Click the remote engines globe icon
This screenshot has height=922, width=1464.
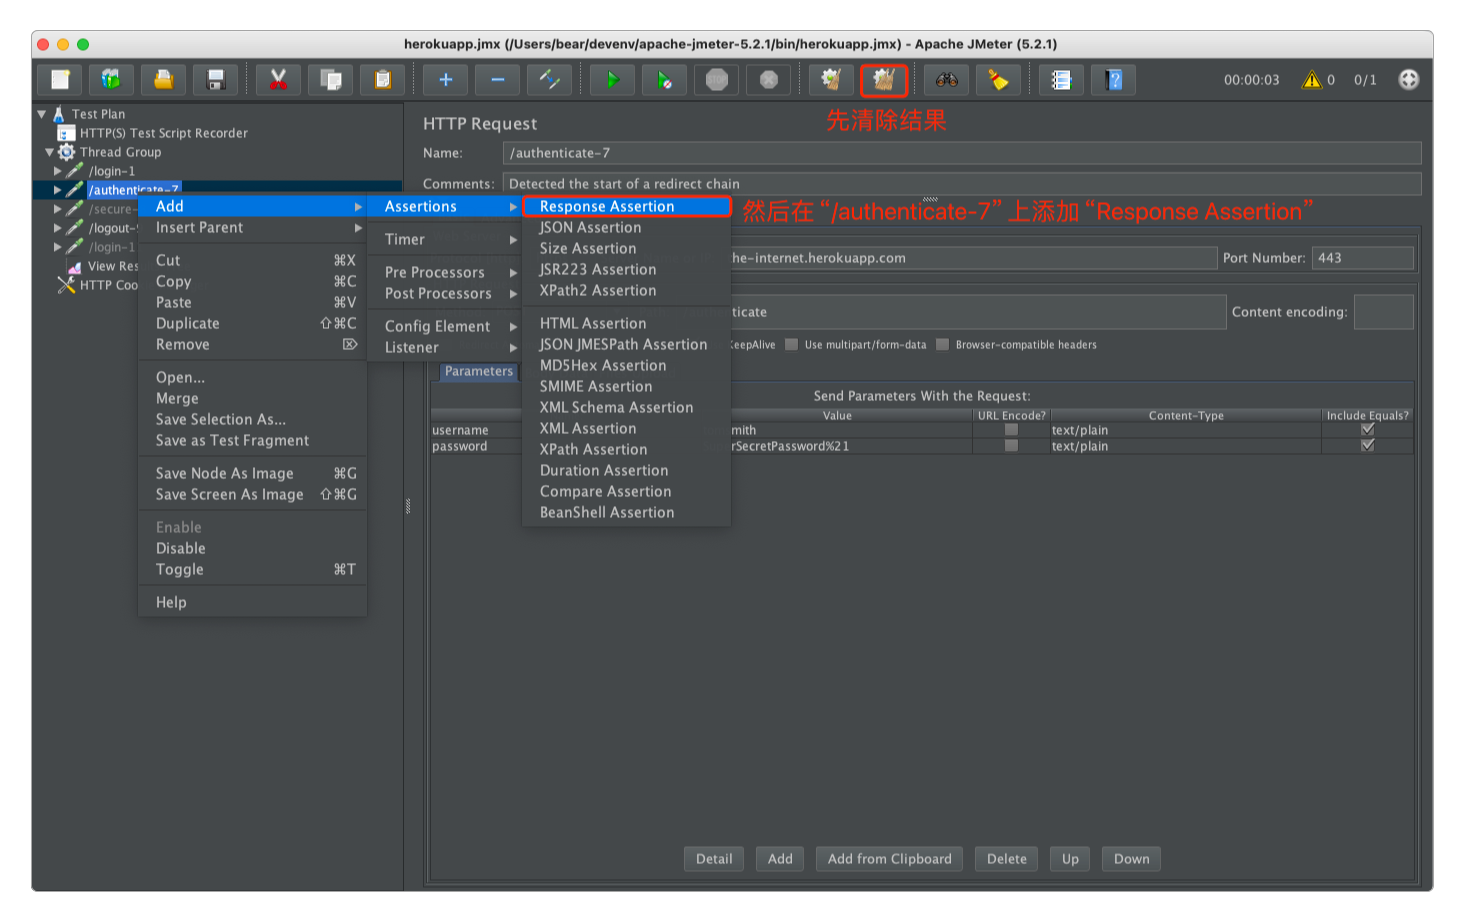click(x=1408, y=79)
